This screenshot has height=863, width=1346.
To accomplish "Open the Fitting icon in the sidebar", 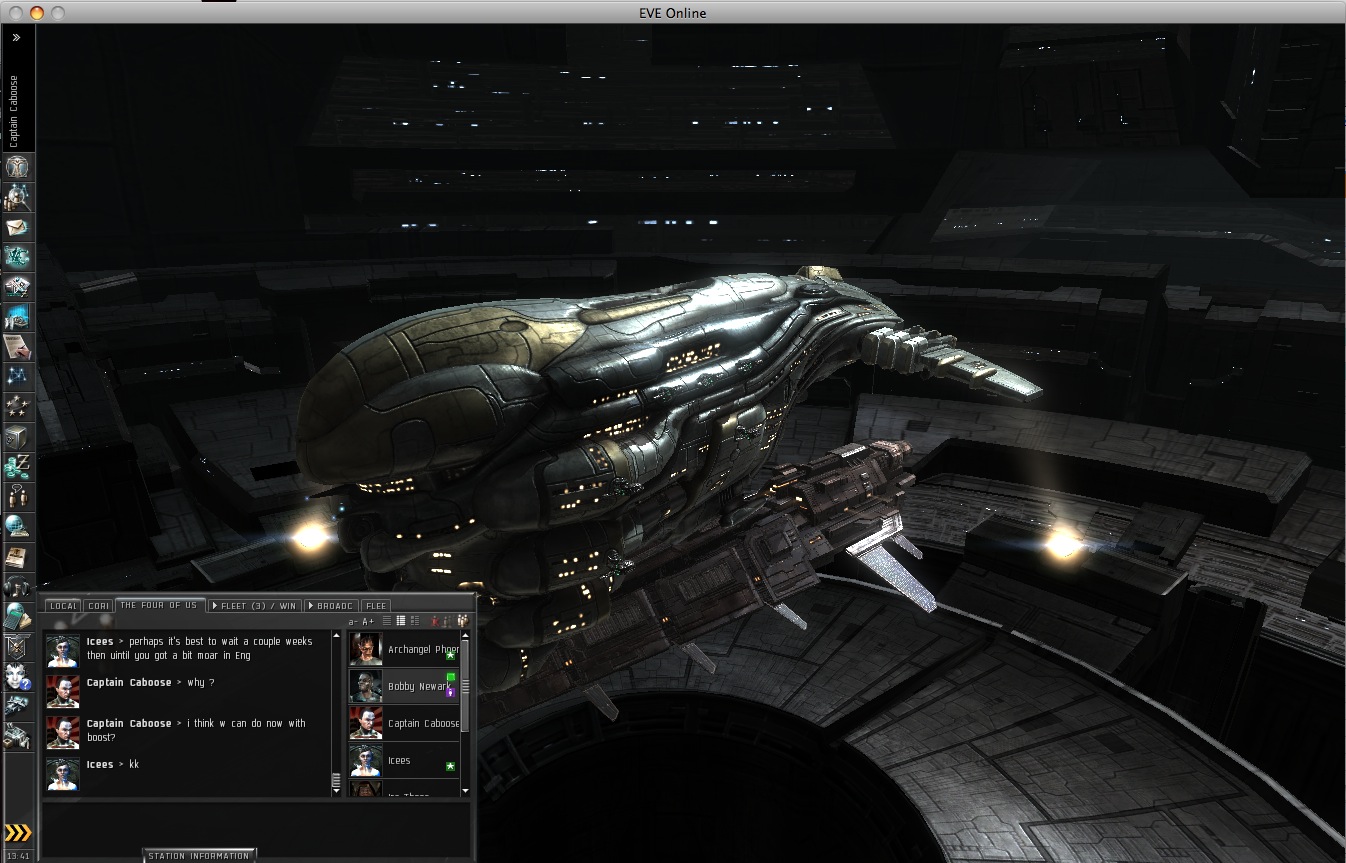I will click(18, 286).
